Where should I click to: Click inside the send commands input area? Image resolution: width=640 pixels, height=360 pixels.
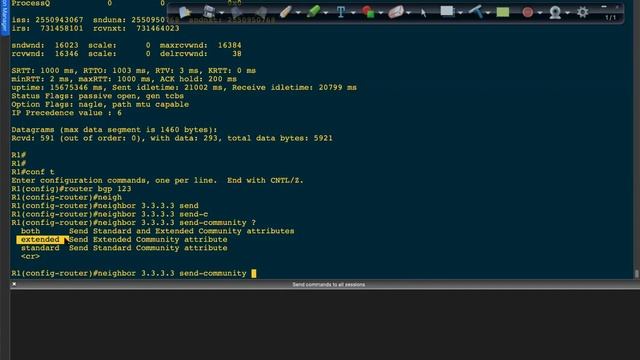[x=324, y=324]
